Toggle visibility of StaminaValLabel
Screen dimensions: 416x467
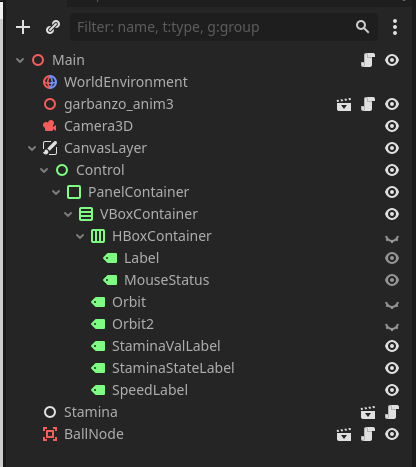(392, 346)
